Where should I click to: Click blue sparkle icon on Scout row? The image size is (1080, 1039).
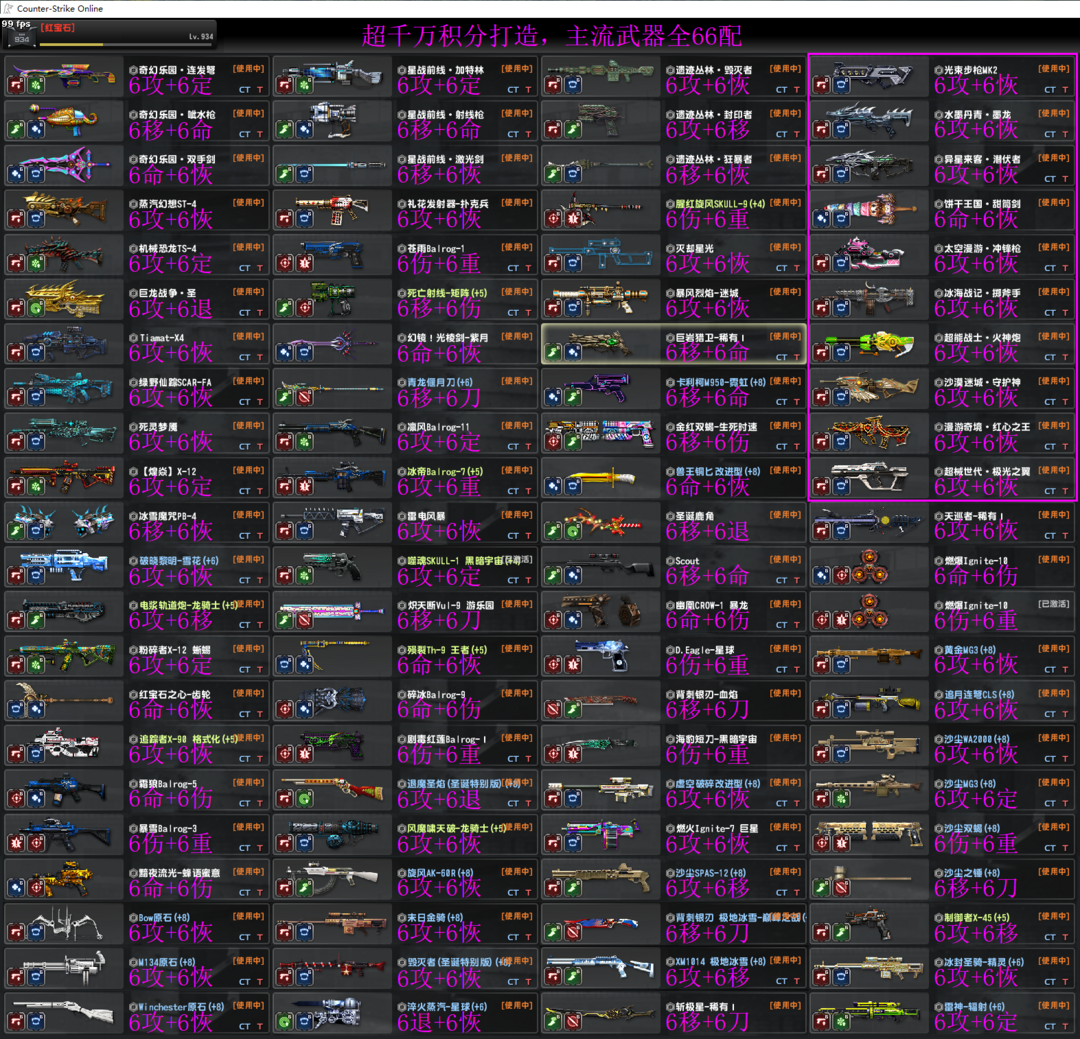(573, 575)
